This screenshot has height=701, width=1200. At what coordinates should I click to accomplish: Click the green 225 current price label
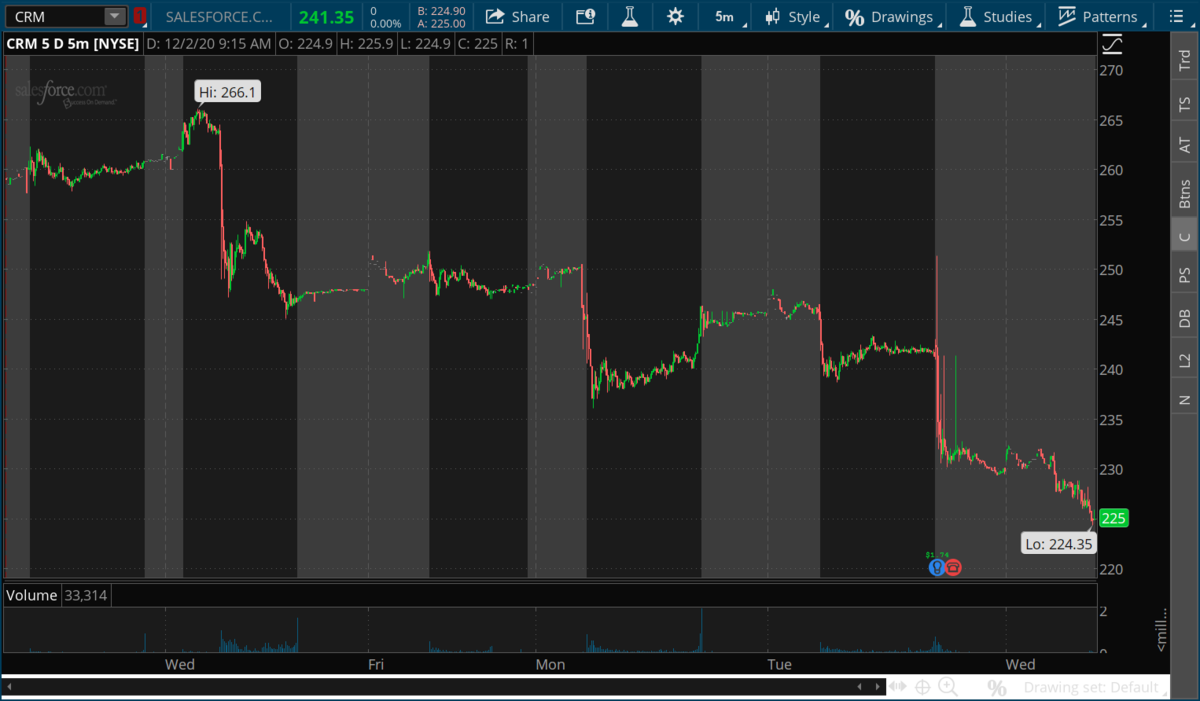[x=1114, y=518]
